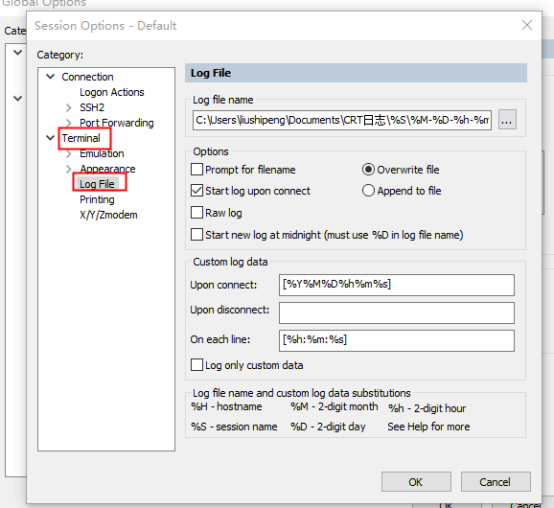
Task: Choose the Append to file option
Action: [368, 190]
